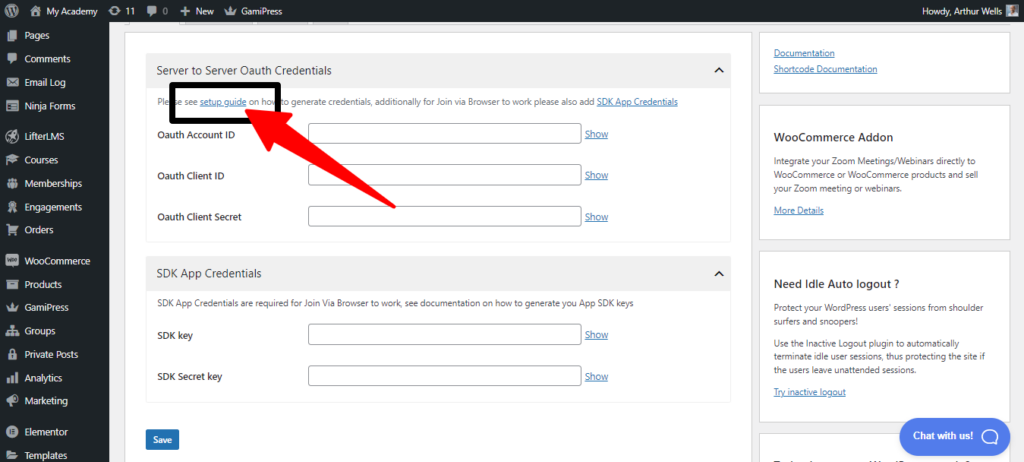Click the New plus icon
1024x462 pixels.
185,11
